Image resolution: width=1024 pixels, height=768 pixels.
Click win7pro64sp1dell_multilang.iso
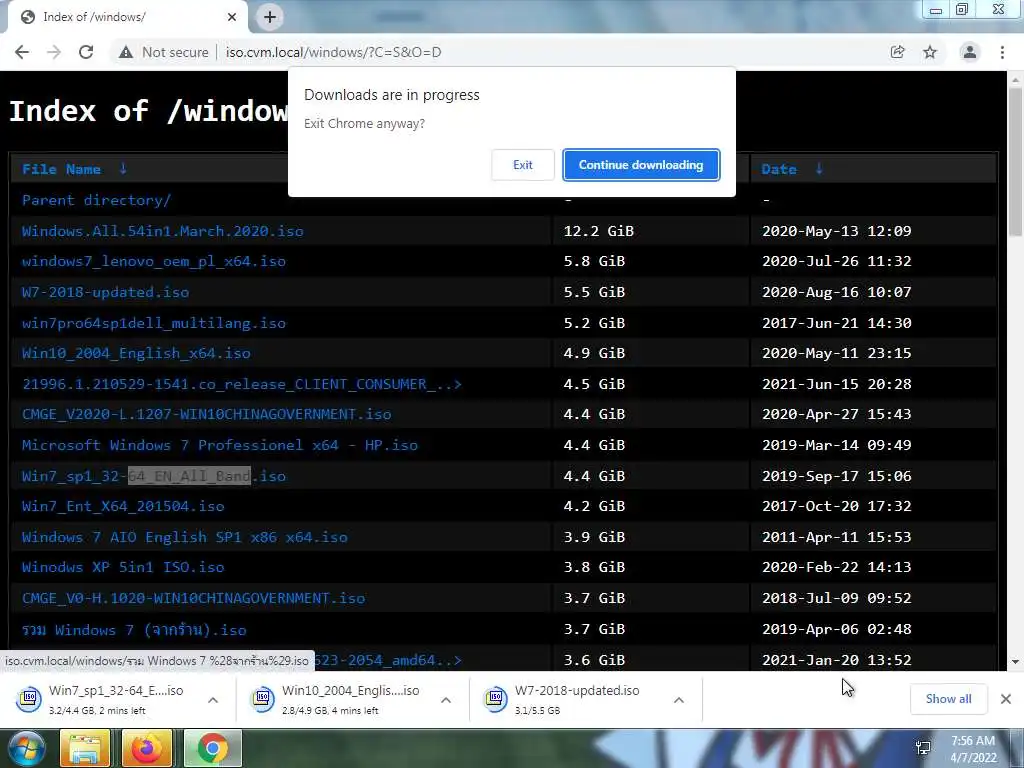pyautogui.click(x=153, y=323)
